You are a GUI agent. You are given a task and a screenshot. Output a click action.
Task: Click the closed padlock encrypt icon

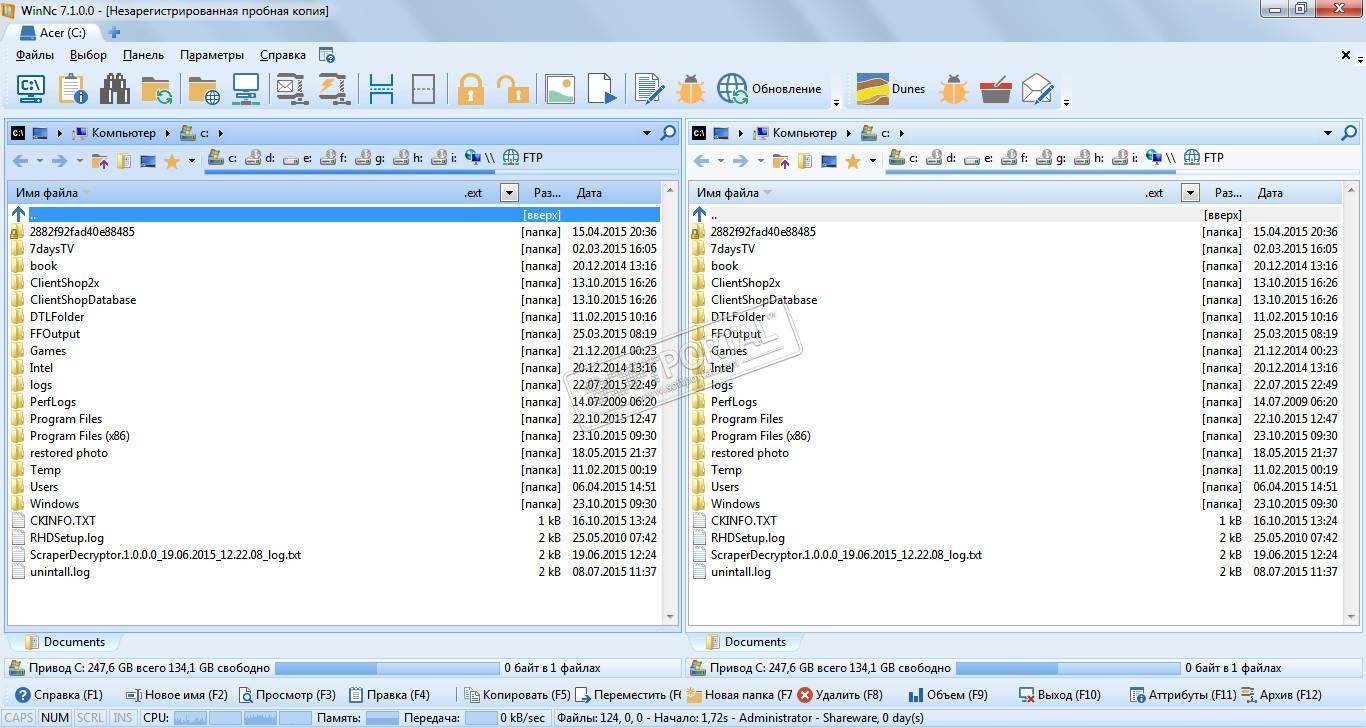[471, 89]
